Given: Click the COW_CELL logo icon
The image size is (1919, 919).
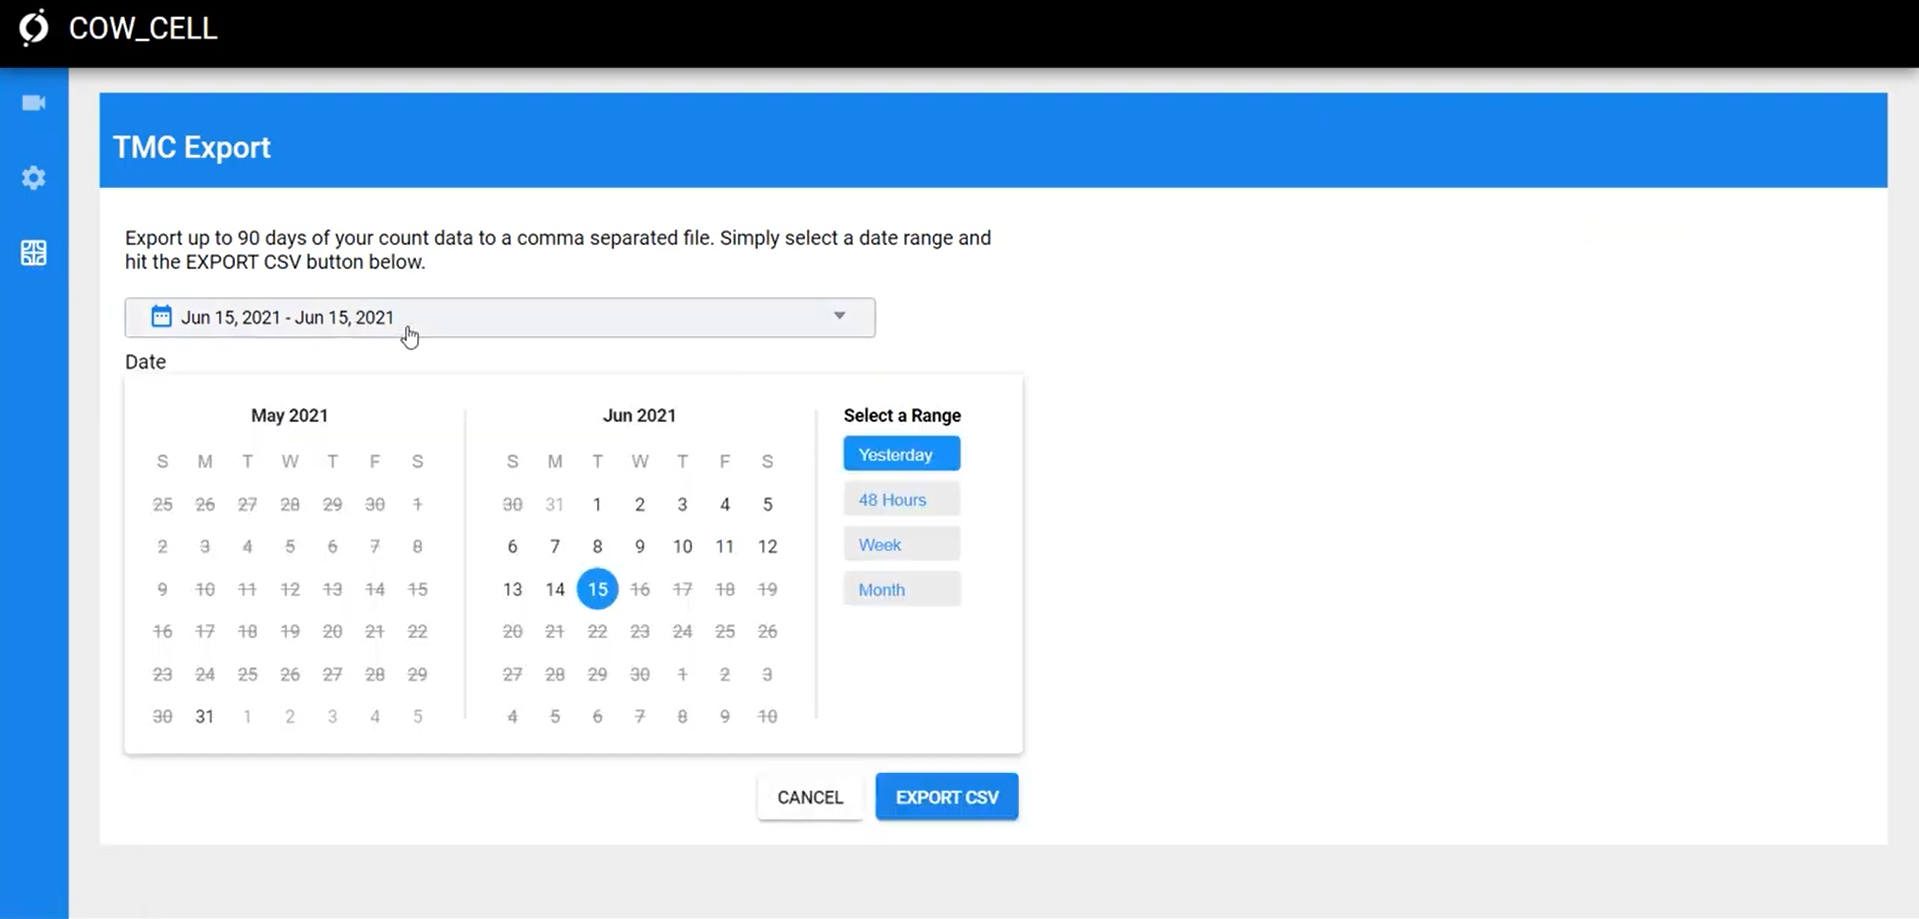Looking at the screenshot, I should point(34,28).
